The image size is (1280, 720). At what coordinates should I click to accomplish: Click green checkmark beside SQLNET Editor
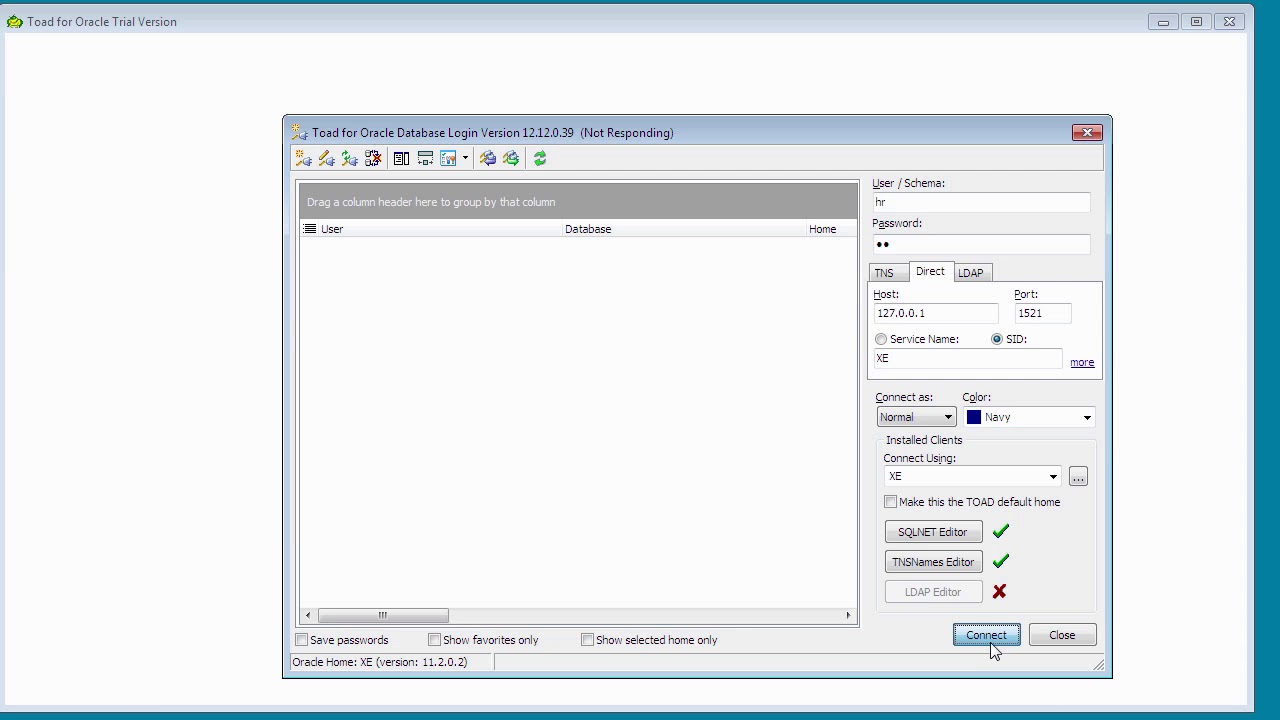point(1001,531)
